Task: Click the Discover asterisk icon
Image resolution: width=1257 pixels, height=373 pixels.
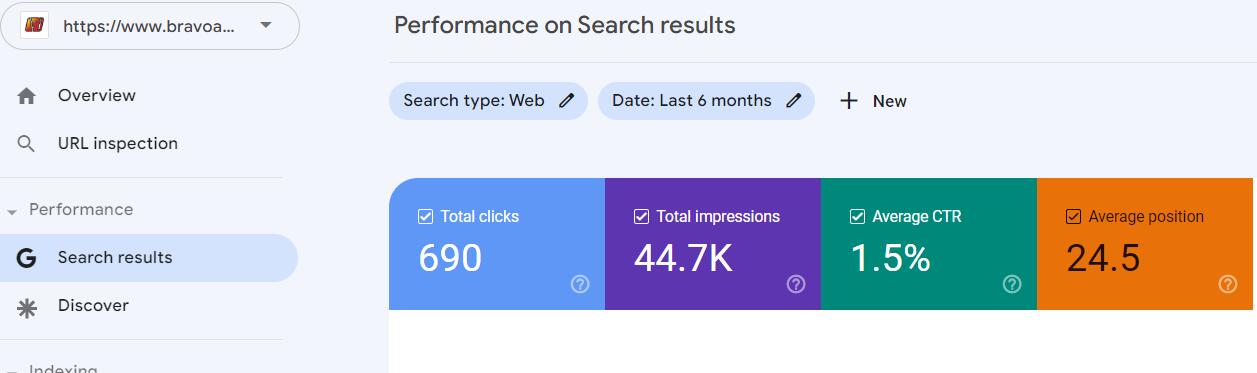Action: [27, 306]
